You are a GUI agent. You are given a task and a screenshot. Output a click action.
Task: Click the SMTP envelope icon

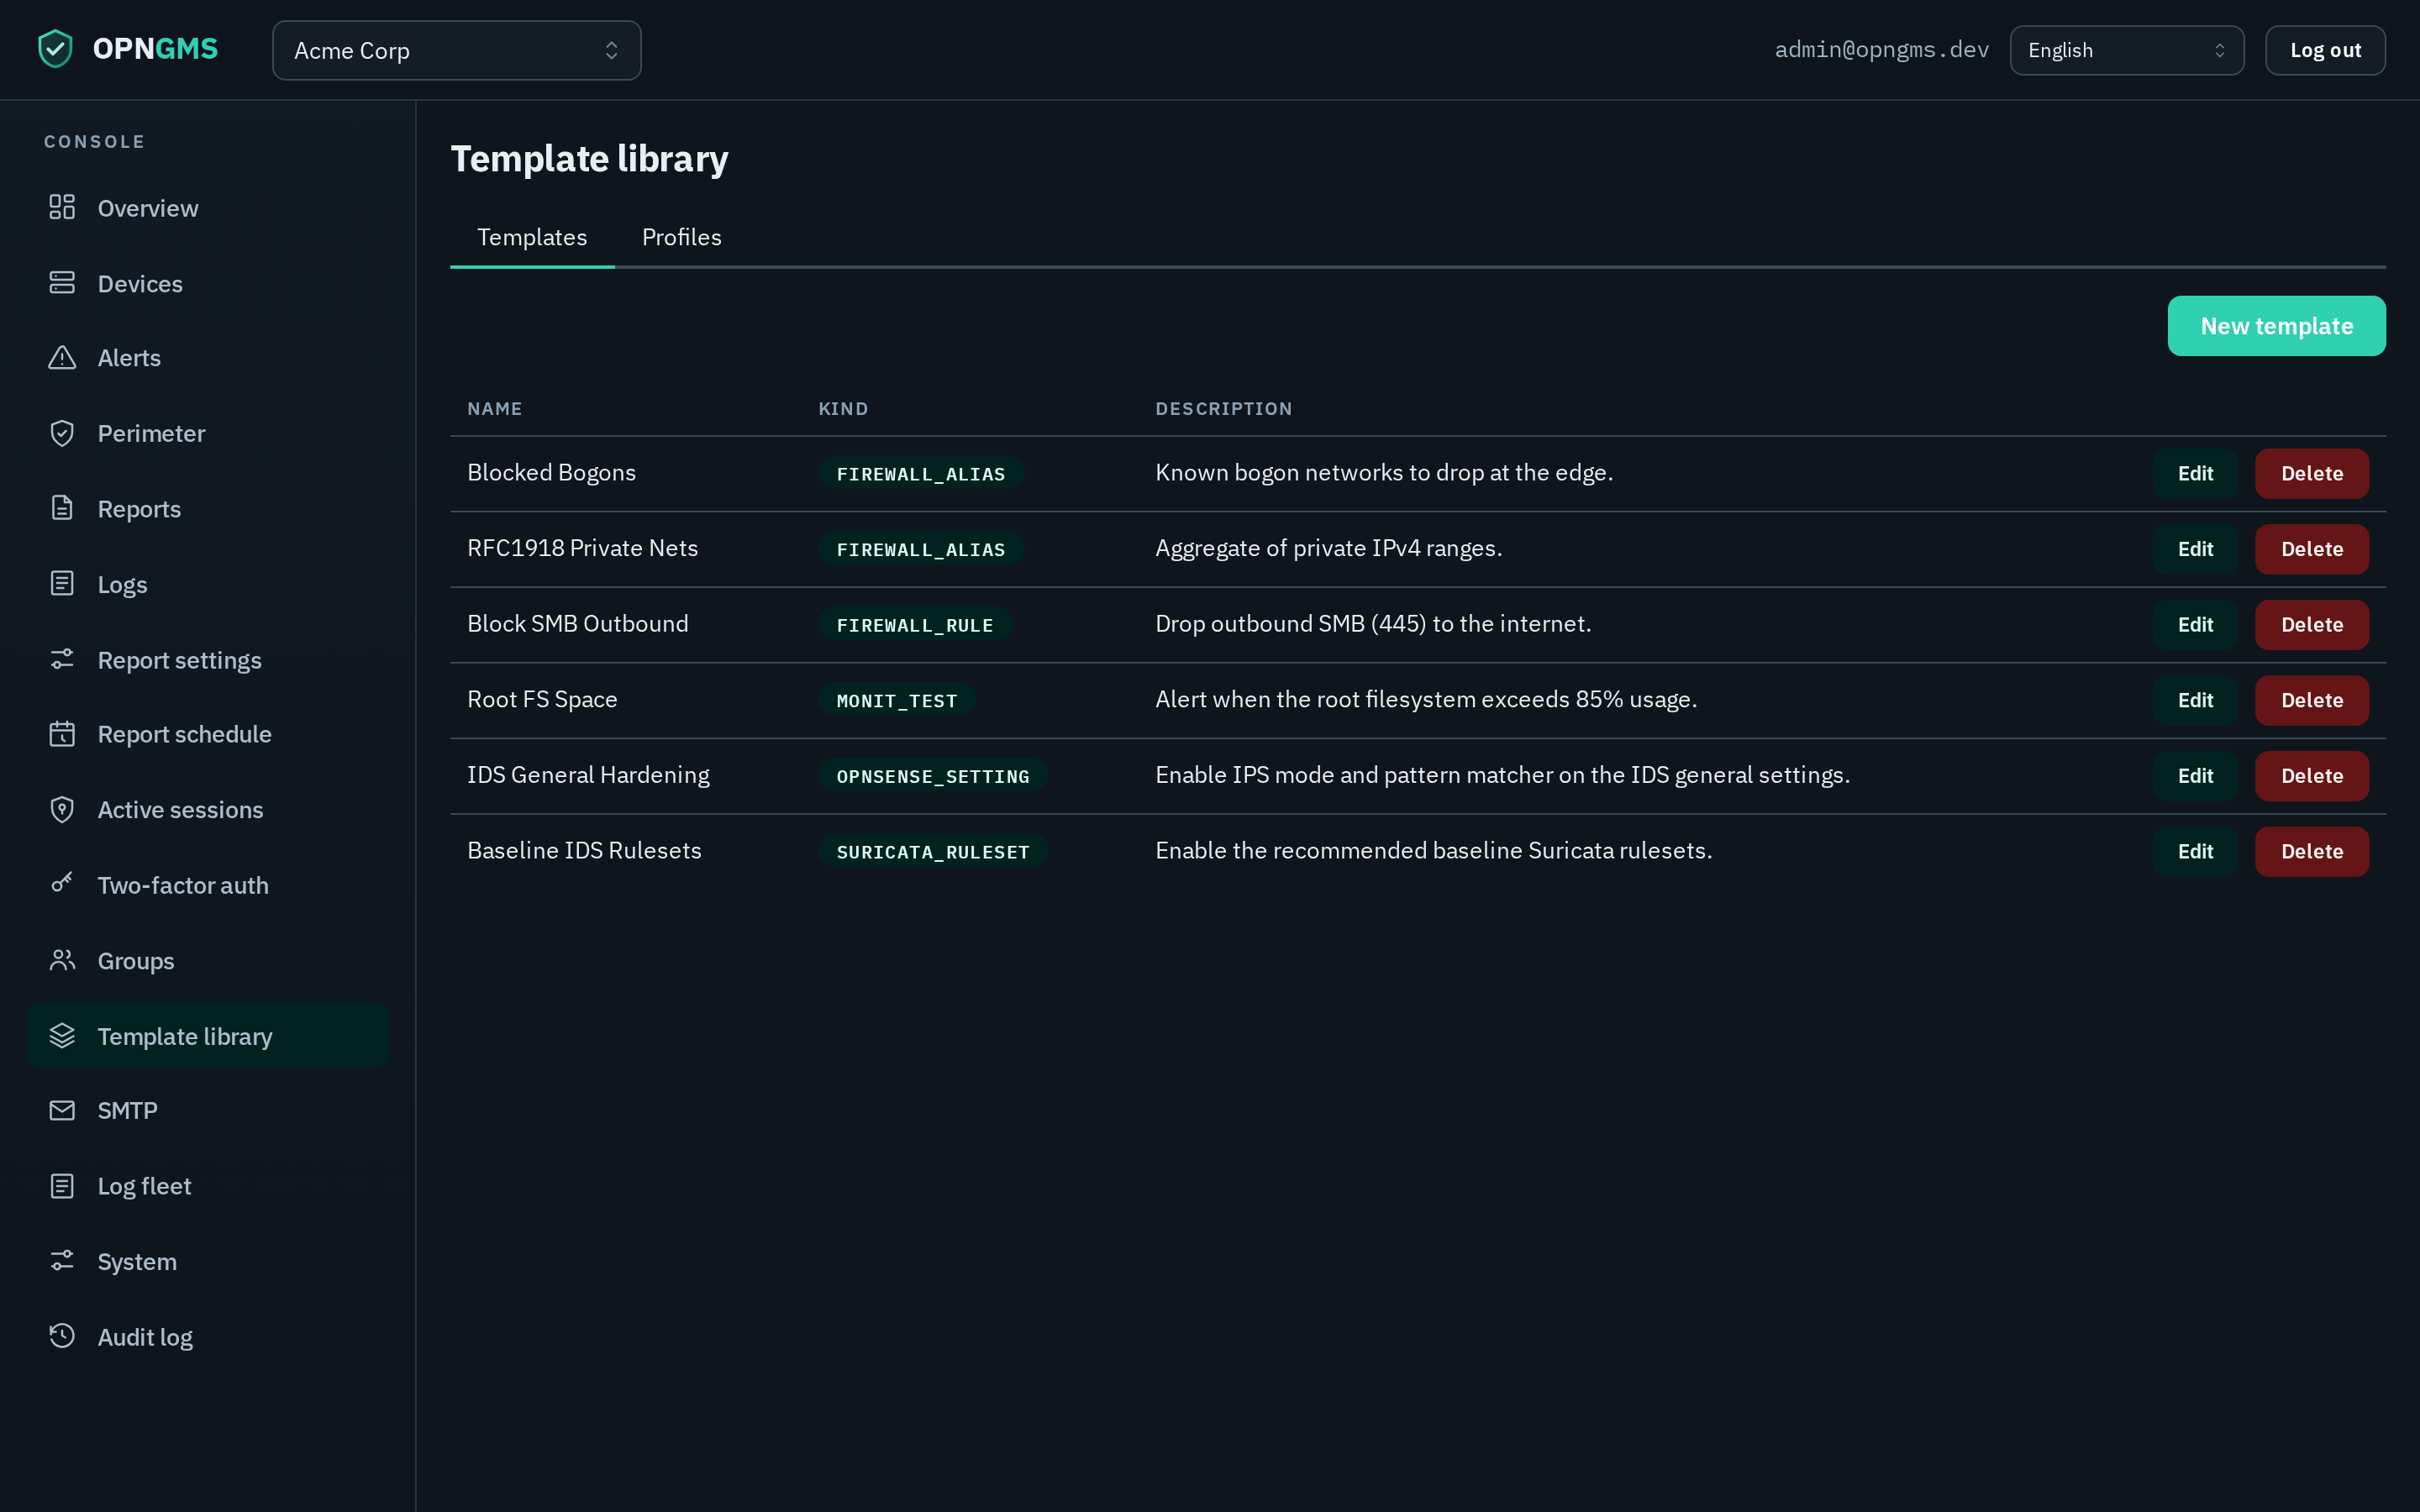pos(62,1110)
